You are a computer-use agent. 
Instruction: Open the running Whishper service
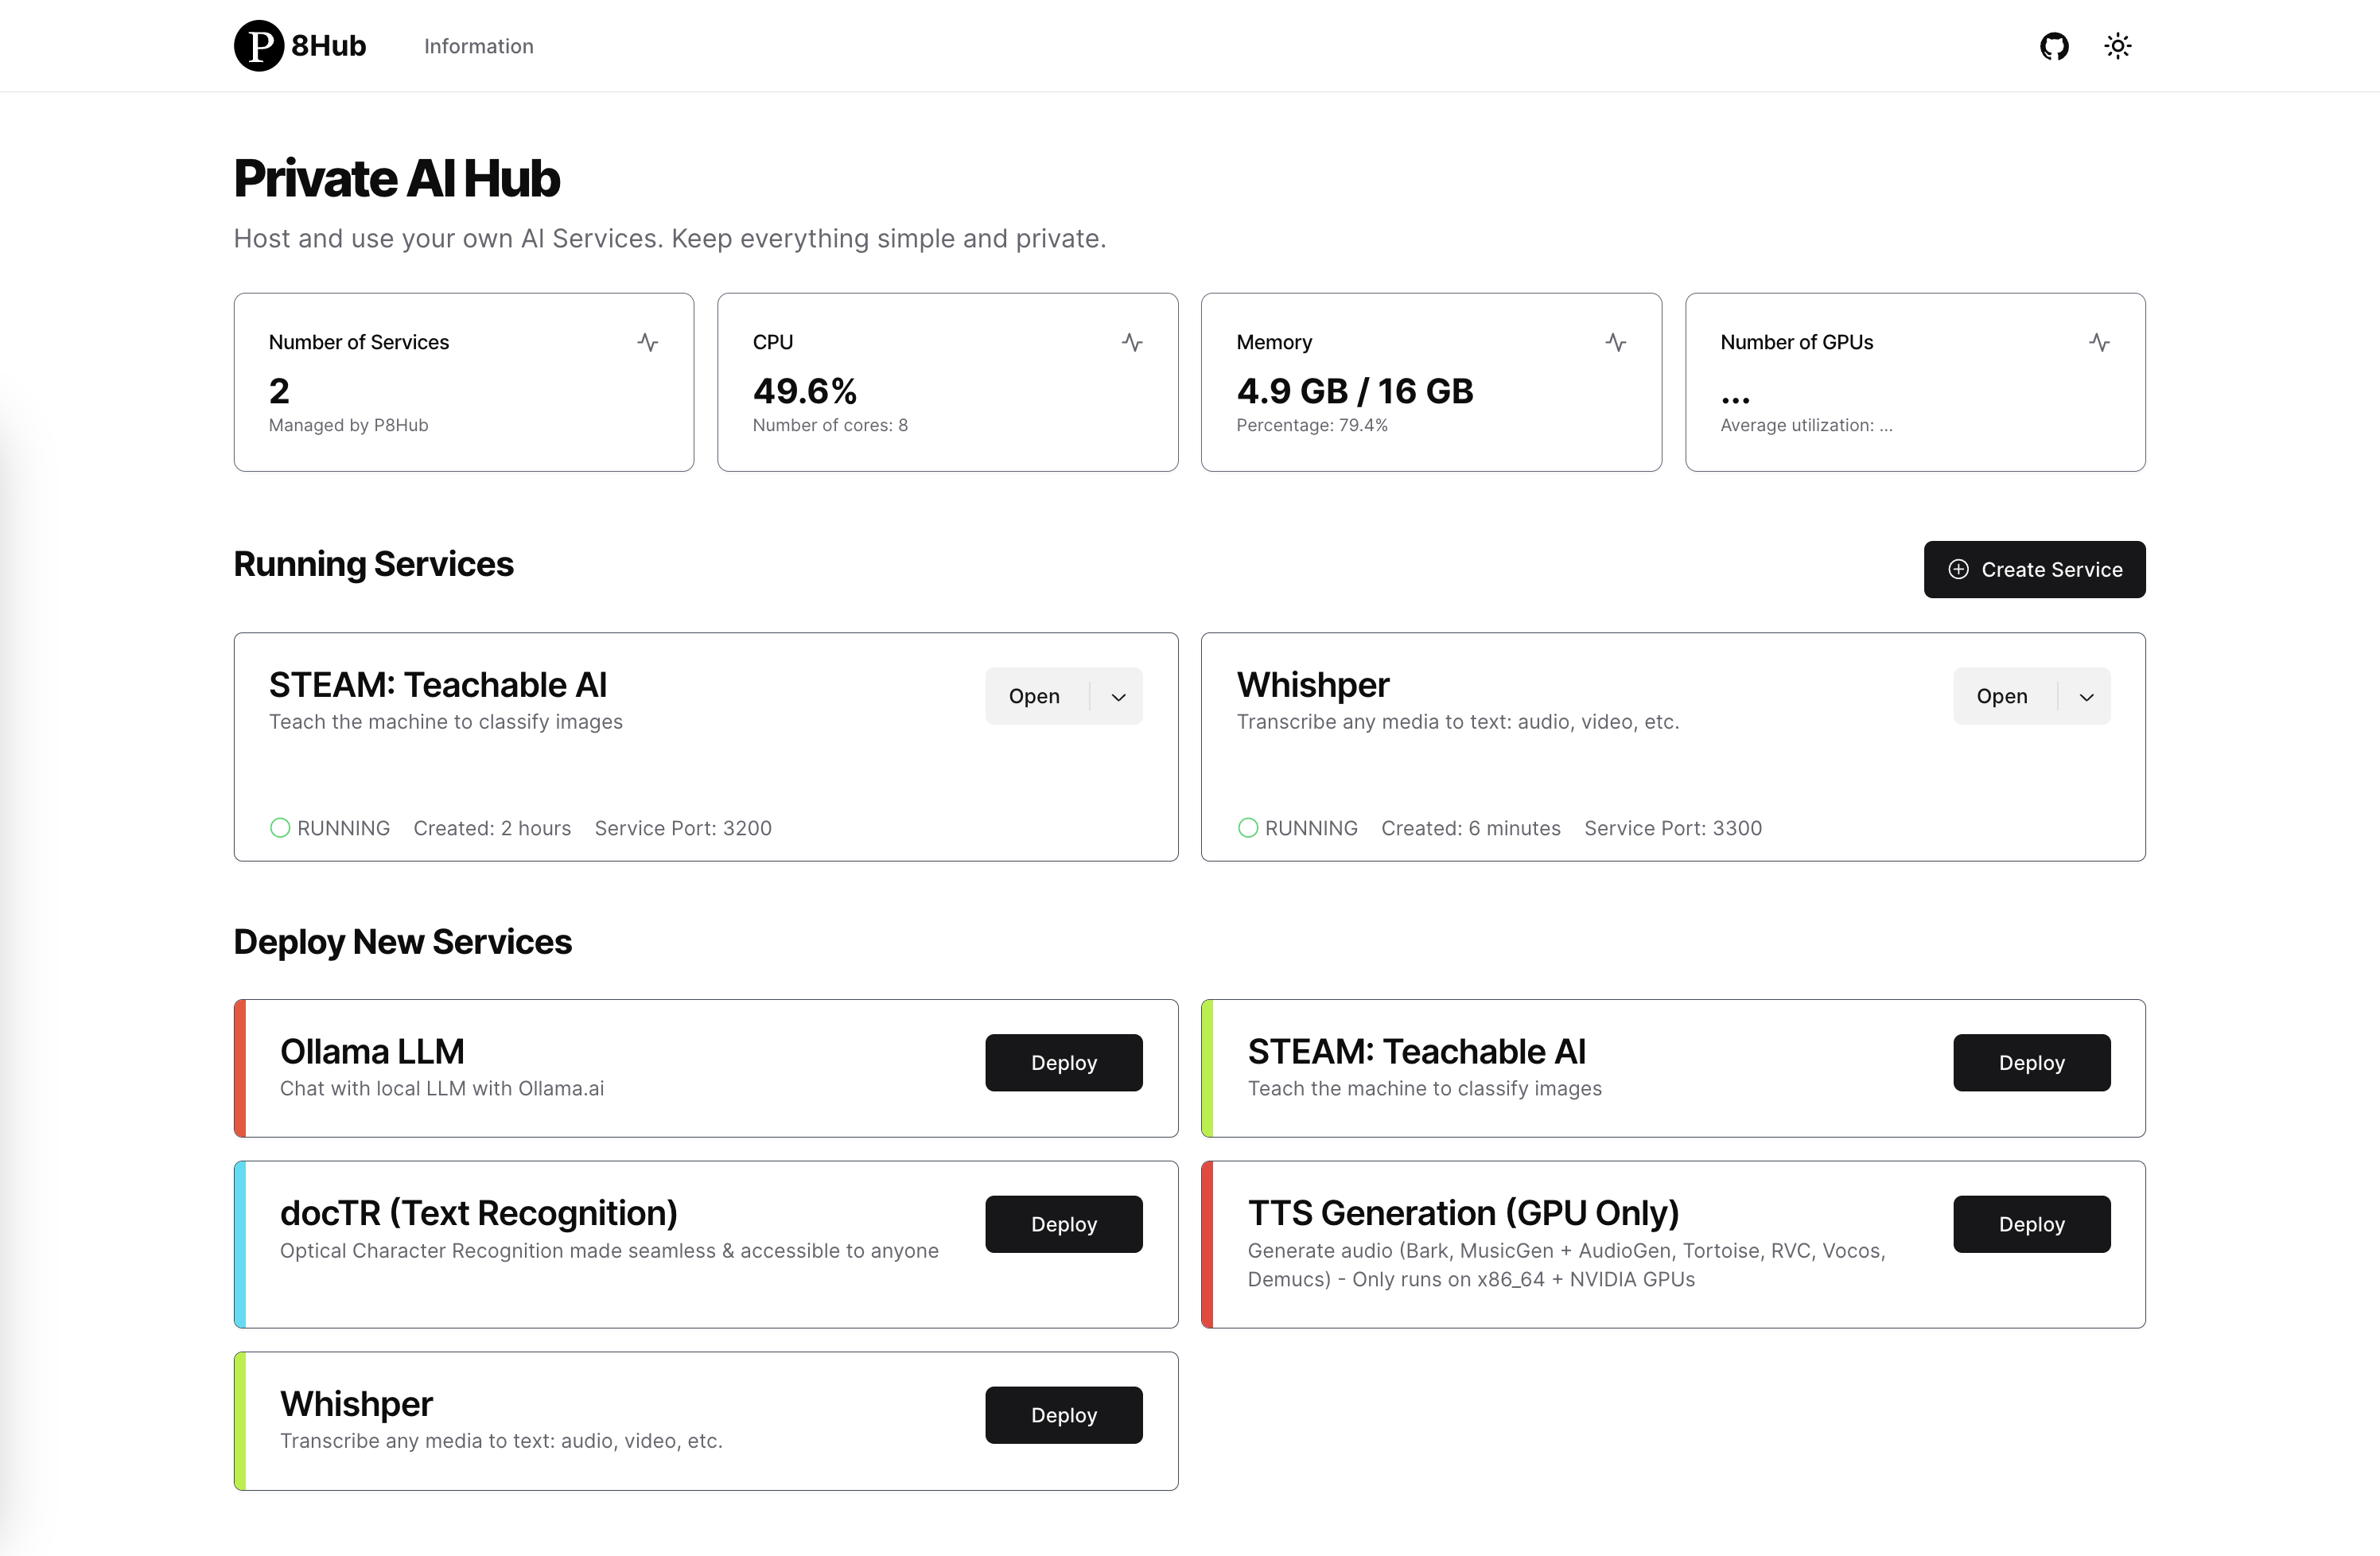click(2001, 696)
